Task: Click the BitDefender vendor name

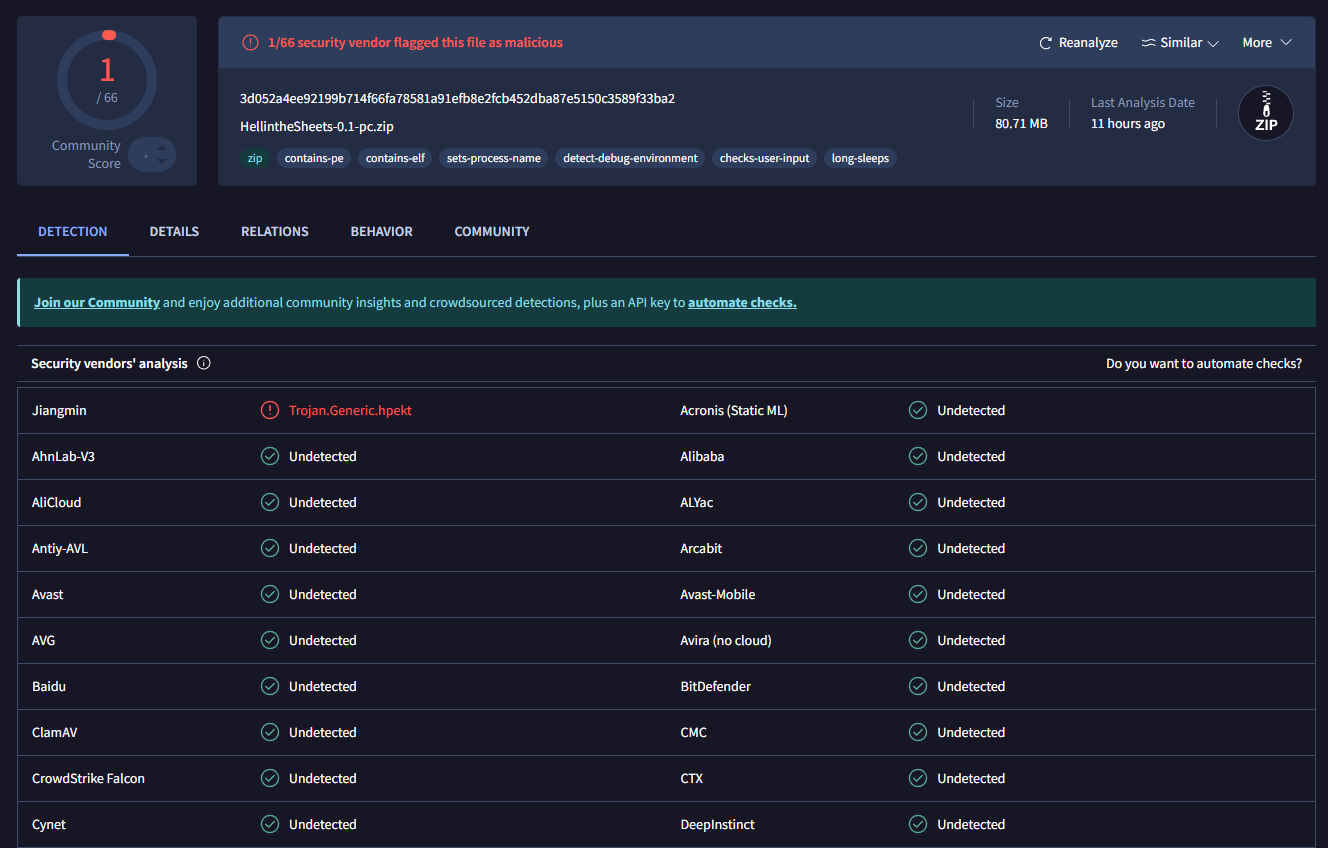Action: pyautogui.click(x=716, y=686)
